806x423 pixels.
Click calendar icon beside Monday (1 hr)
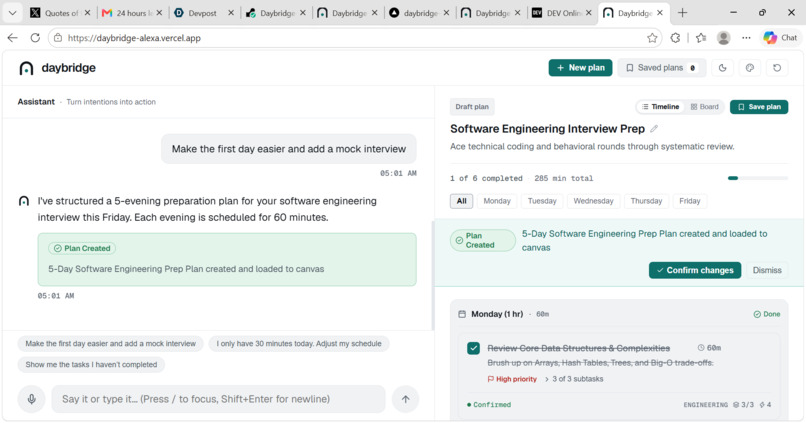[x=462, y=314]
